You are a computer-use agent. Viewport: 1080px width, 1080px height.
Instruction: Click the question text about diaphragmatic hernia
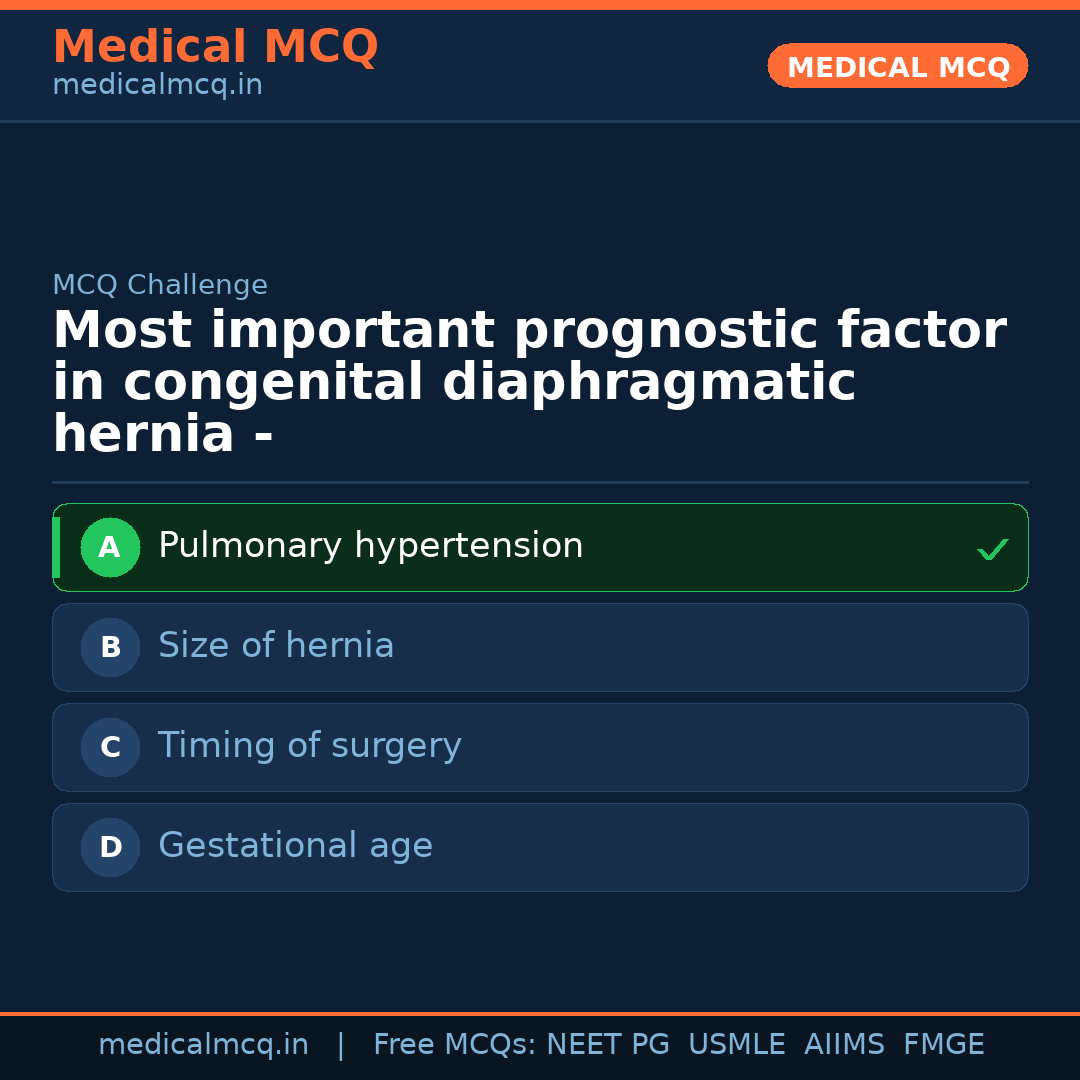[x=529, y=383]
